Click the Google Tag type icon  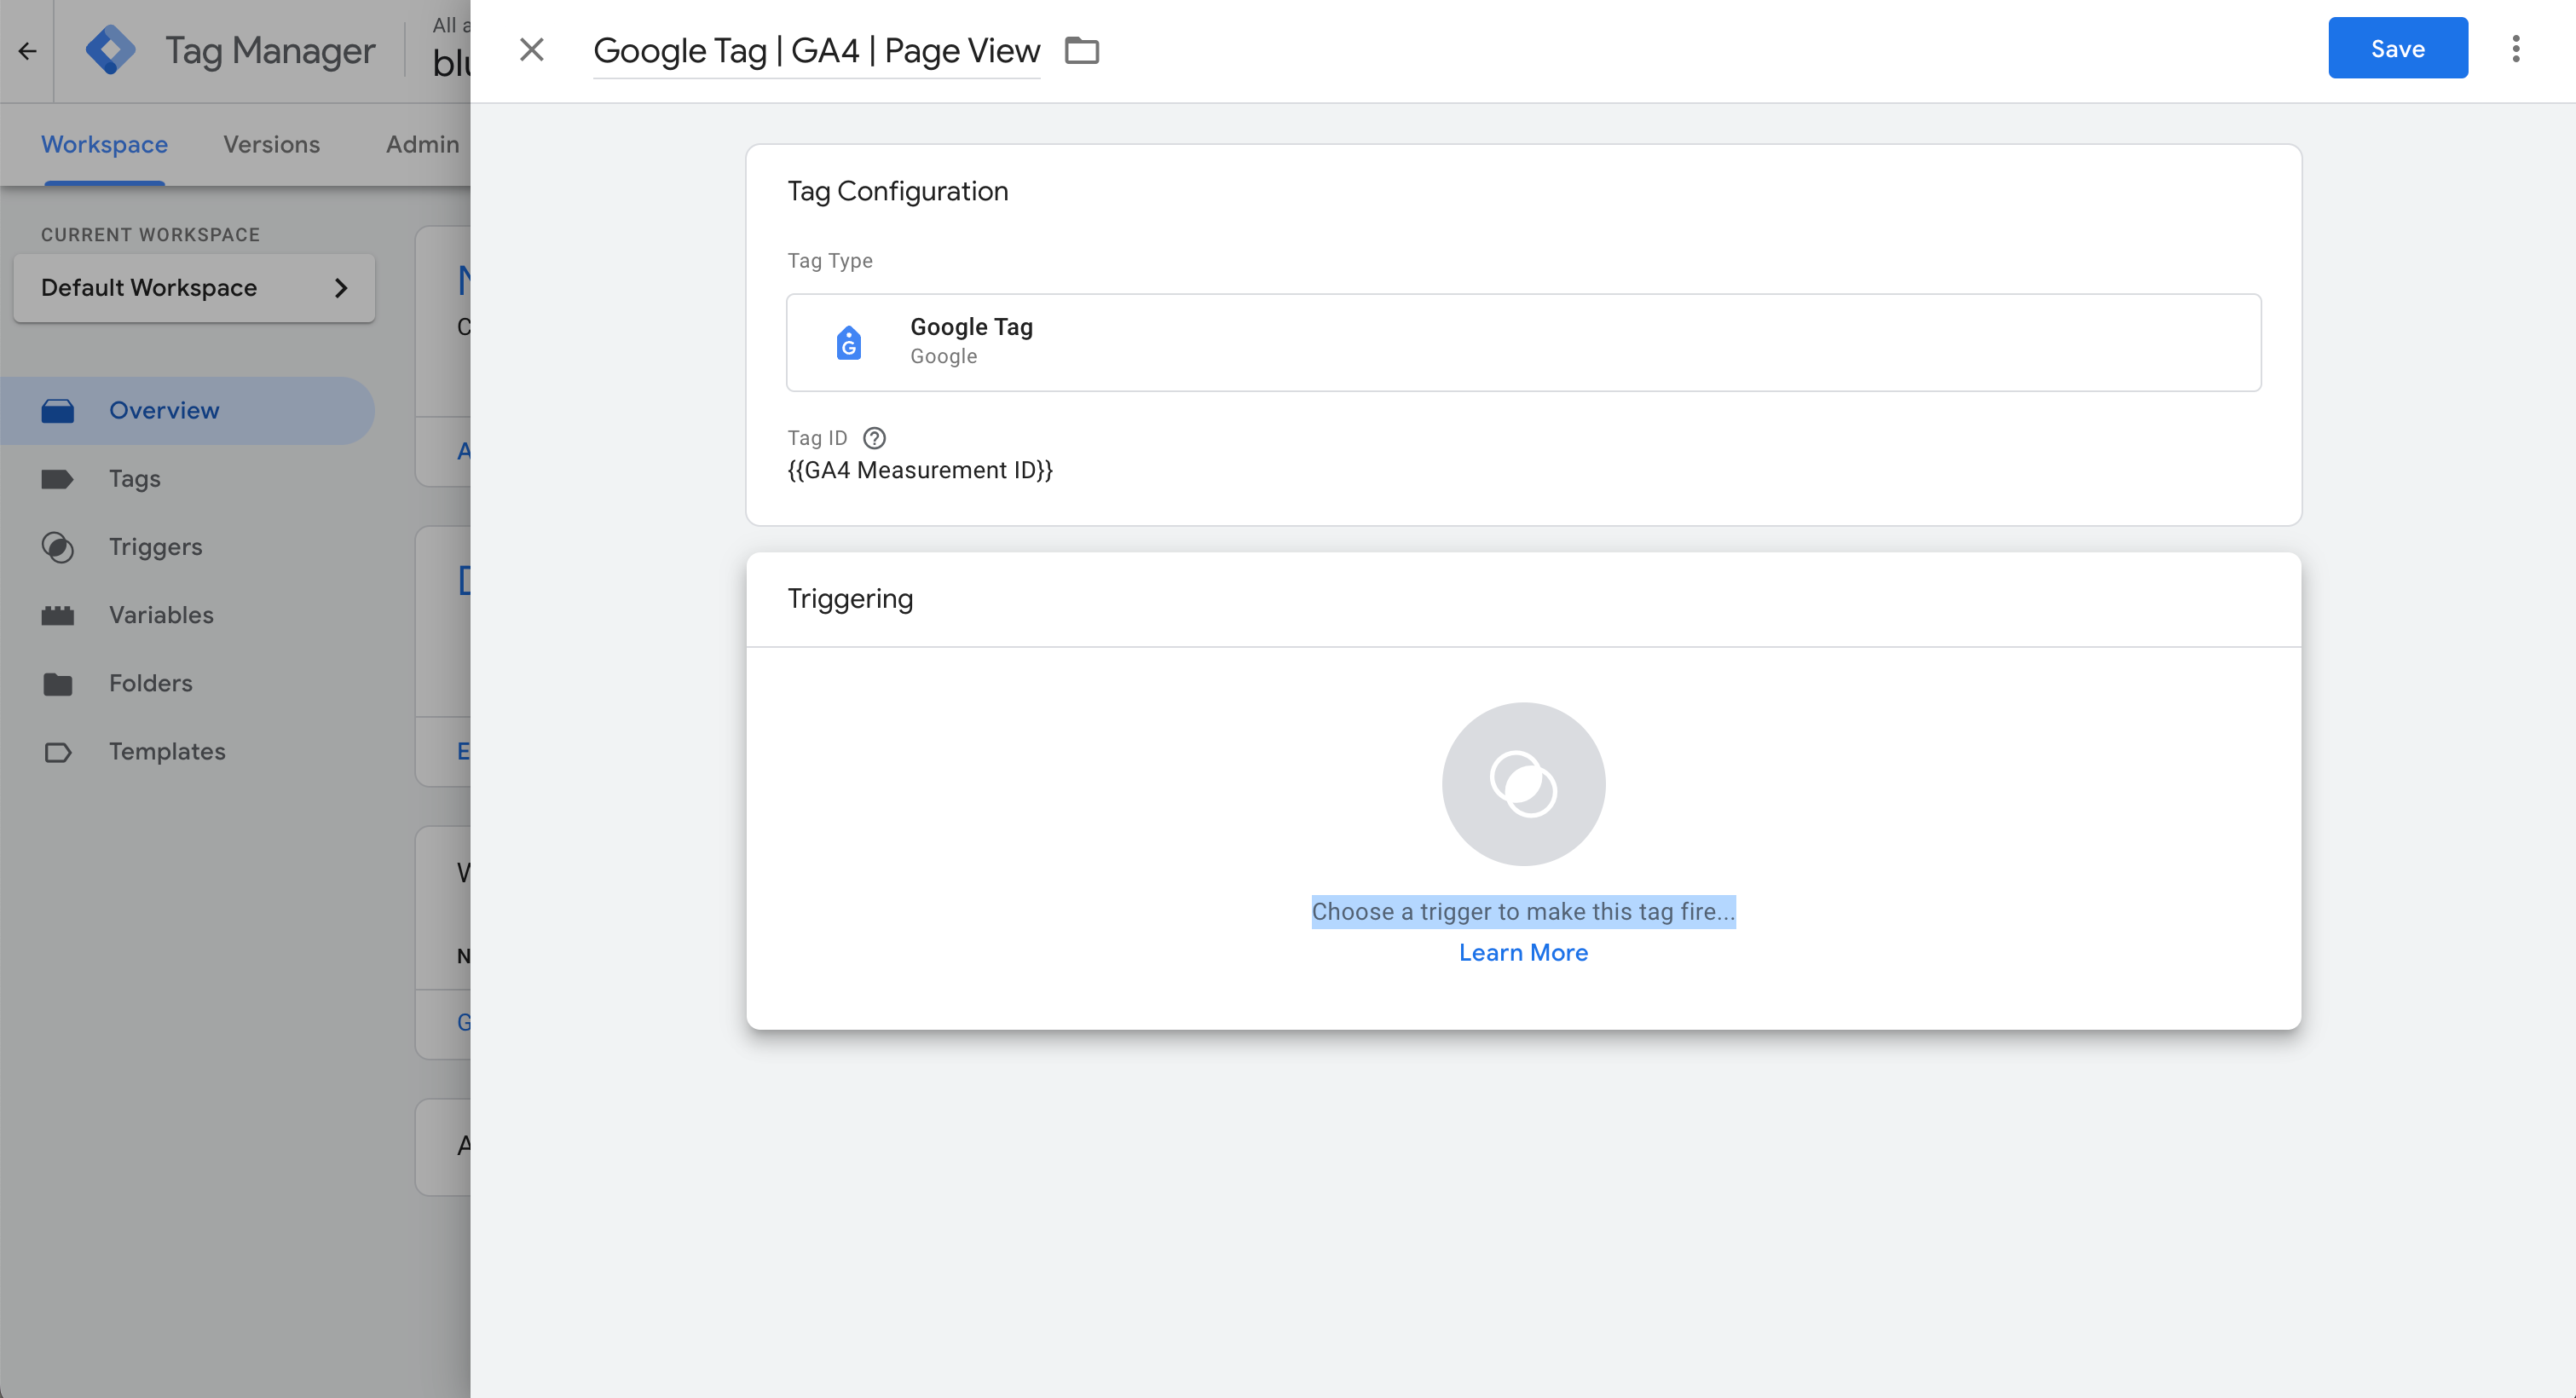pyautogui.click(x=848, y=342)
